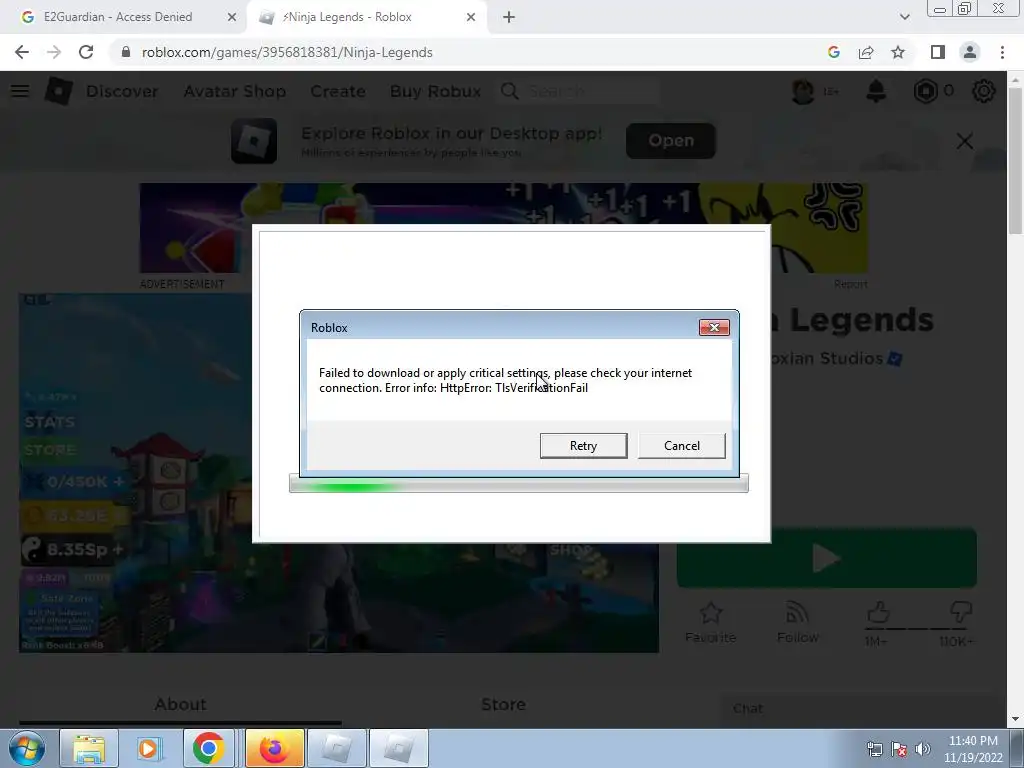Click the Report link under the advertisement

(850, 284)
